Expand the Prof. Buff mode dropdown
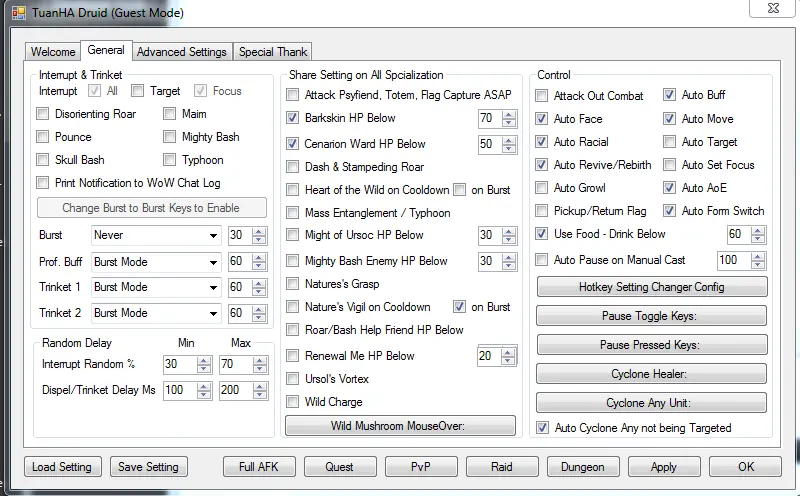The width and height of the screenshot is (800, 496). pyautogui.click(x=156, y=262)
